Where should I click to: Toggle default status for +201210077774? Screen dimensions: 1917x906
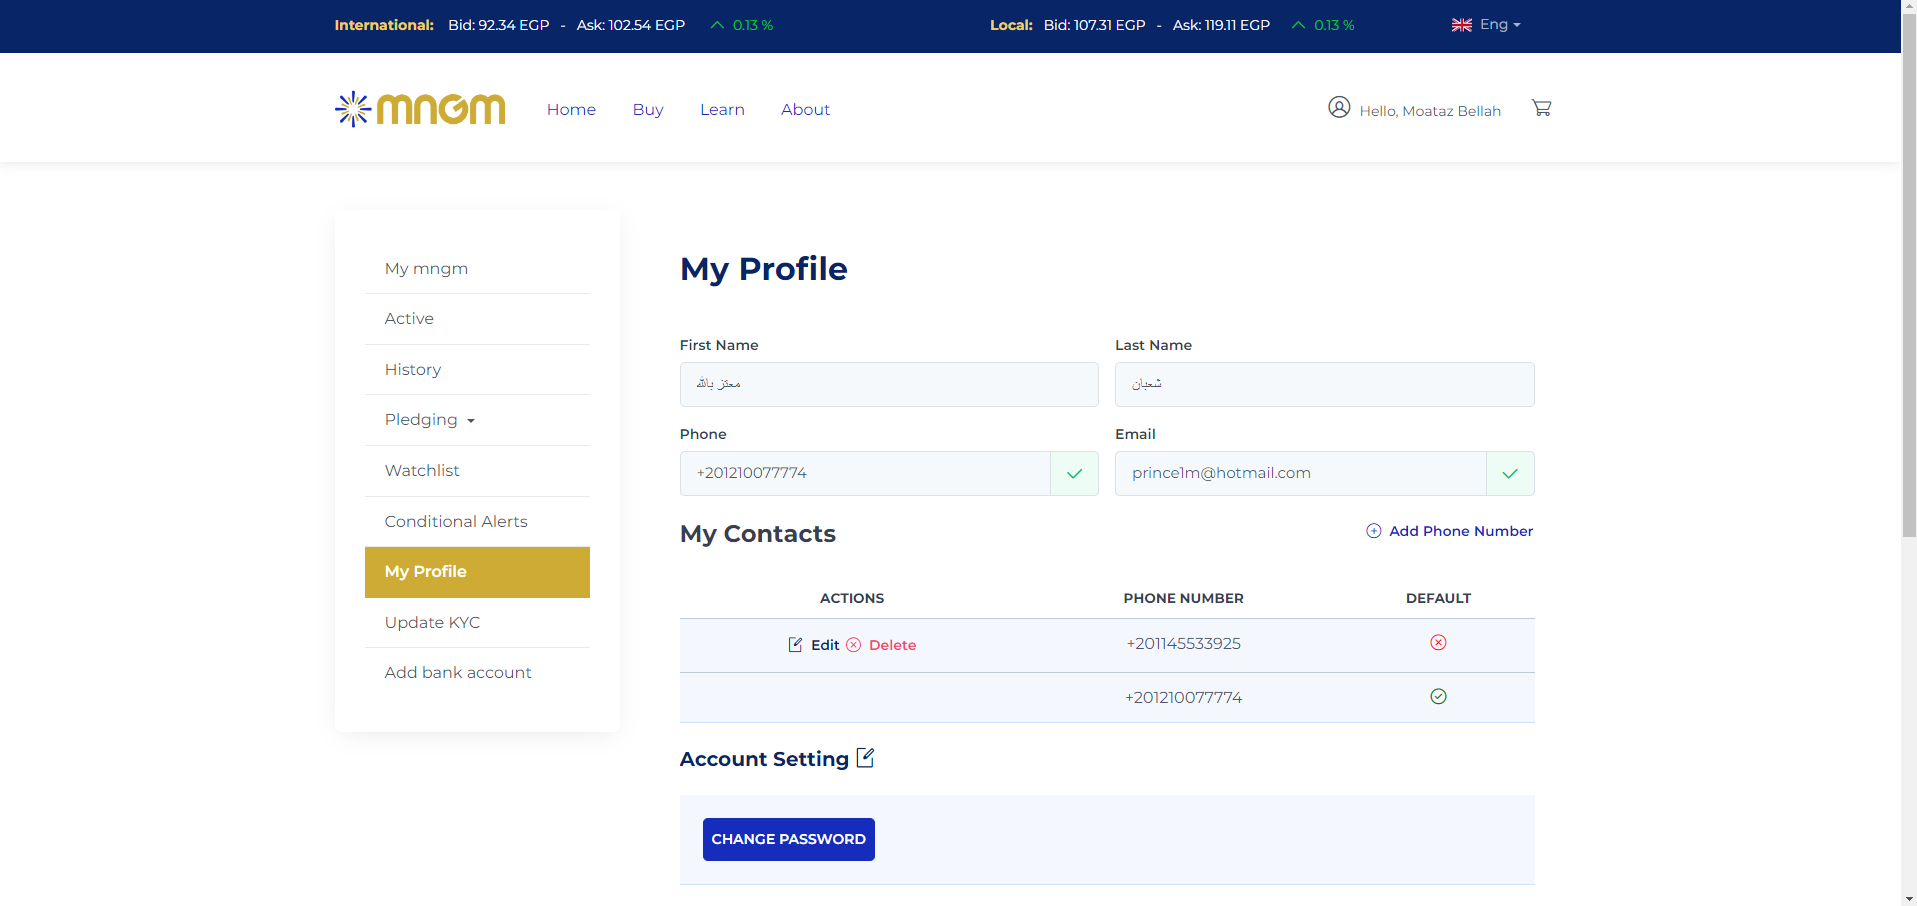1438,697
